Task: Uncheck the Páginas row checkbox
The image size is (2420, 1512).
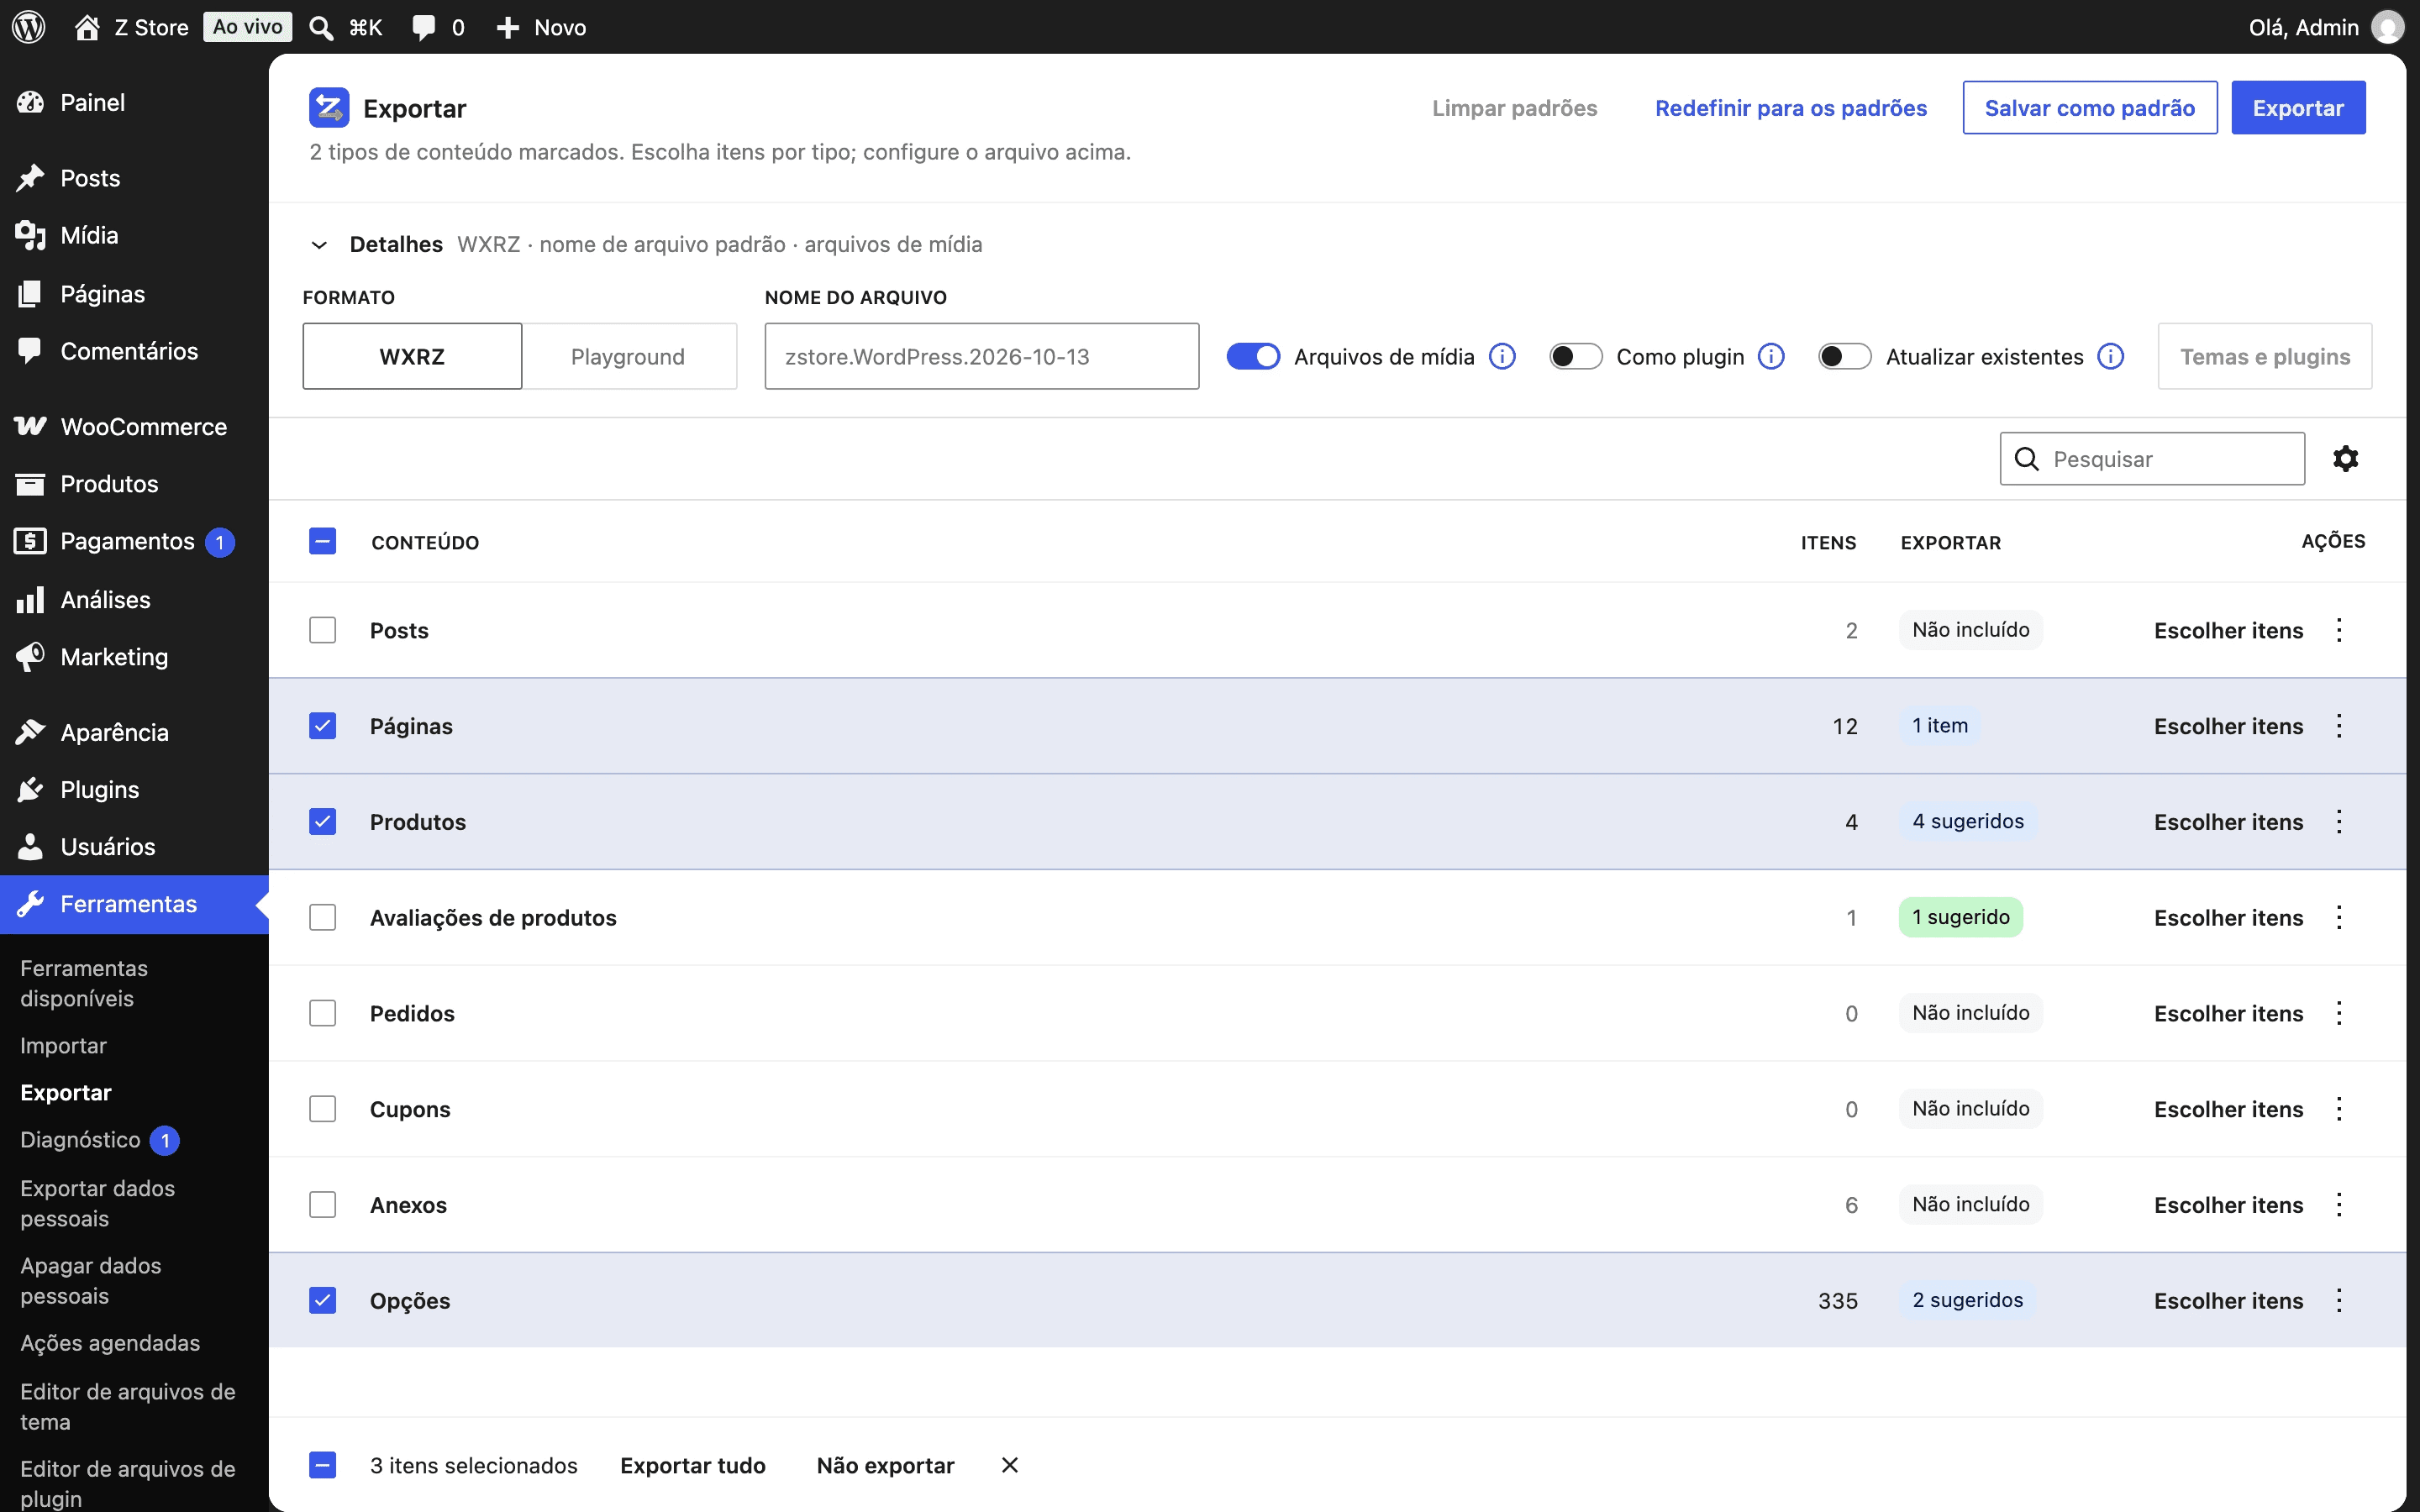Action: pyautogui.click(x=322, y=726)
